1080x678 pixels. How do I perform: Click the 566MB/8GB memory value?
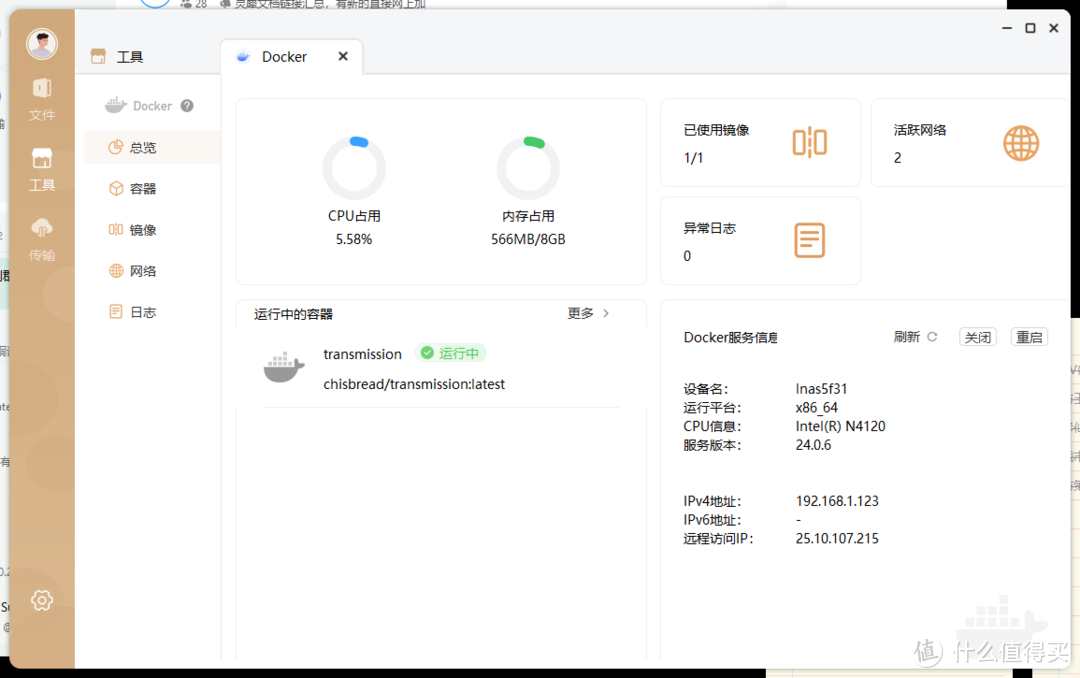click(528, 239)
